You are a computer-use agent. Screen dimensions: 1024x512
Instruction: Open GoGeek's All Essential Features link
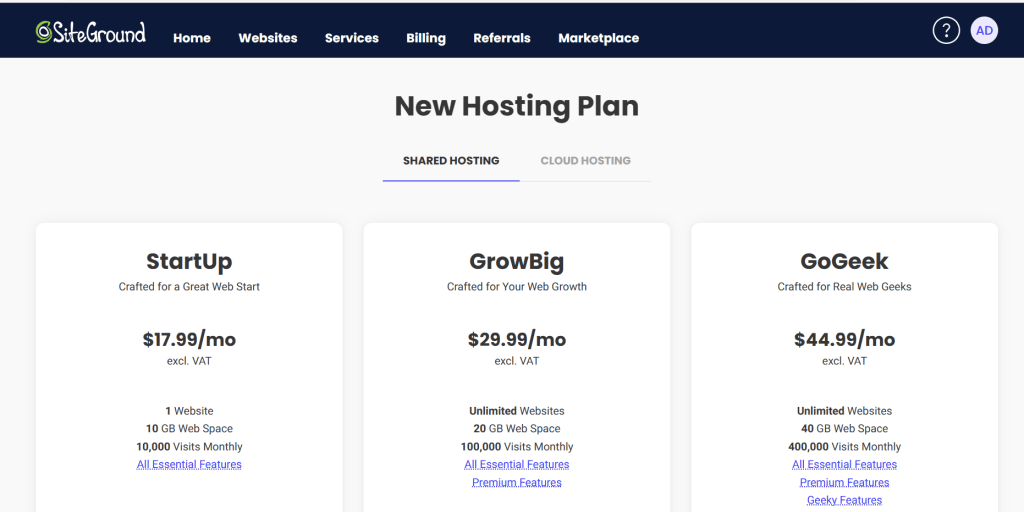point(844,464)
